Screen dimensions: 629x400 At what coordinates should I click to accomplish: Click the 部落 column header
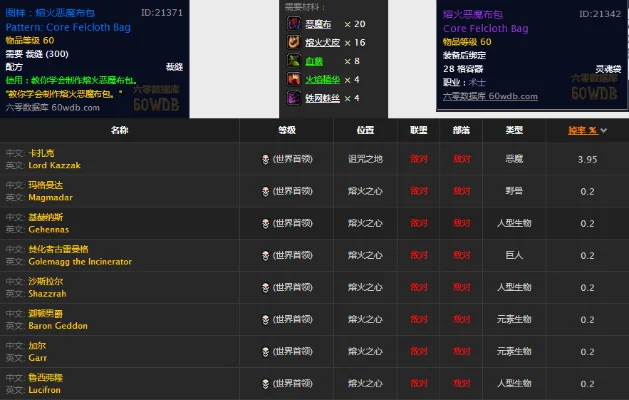coord(461,130)
